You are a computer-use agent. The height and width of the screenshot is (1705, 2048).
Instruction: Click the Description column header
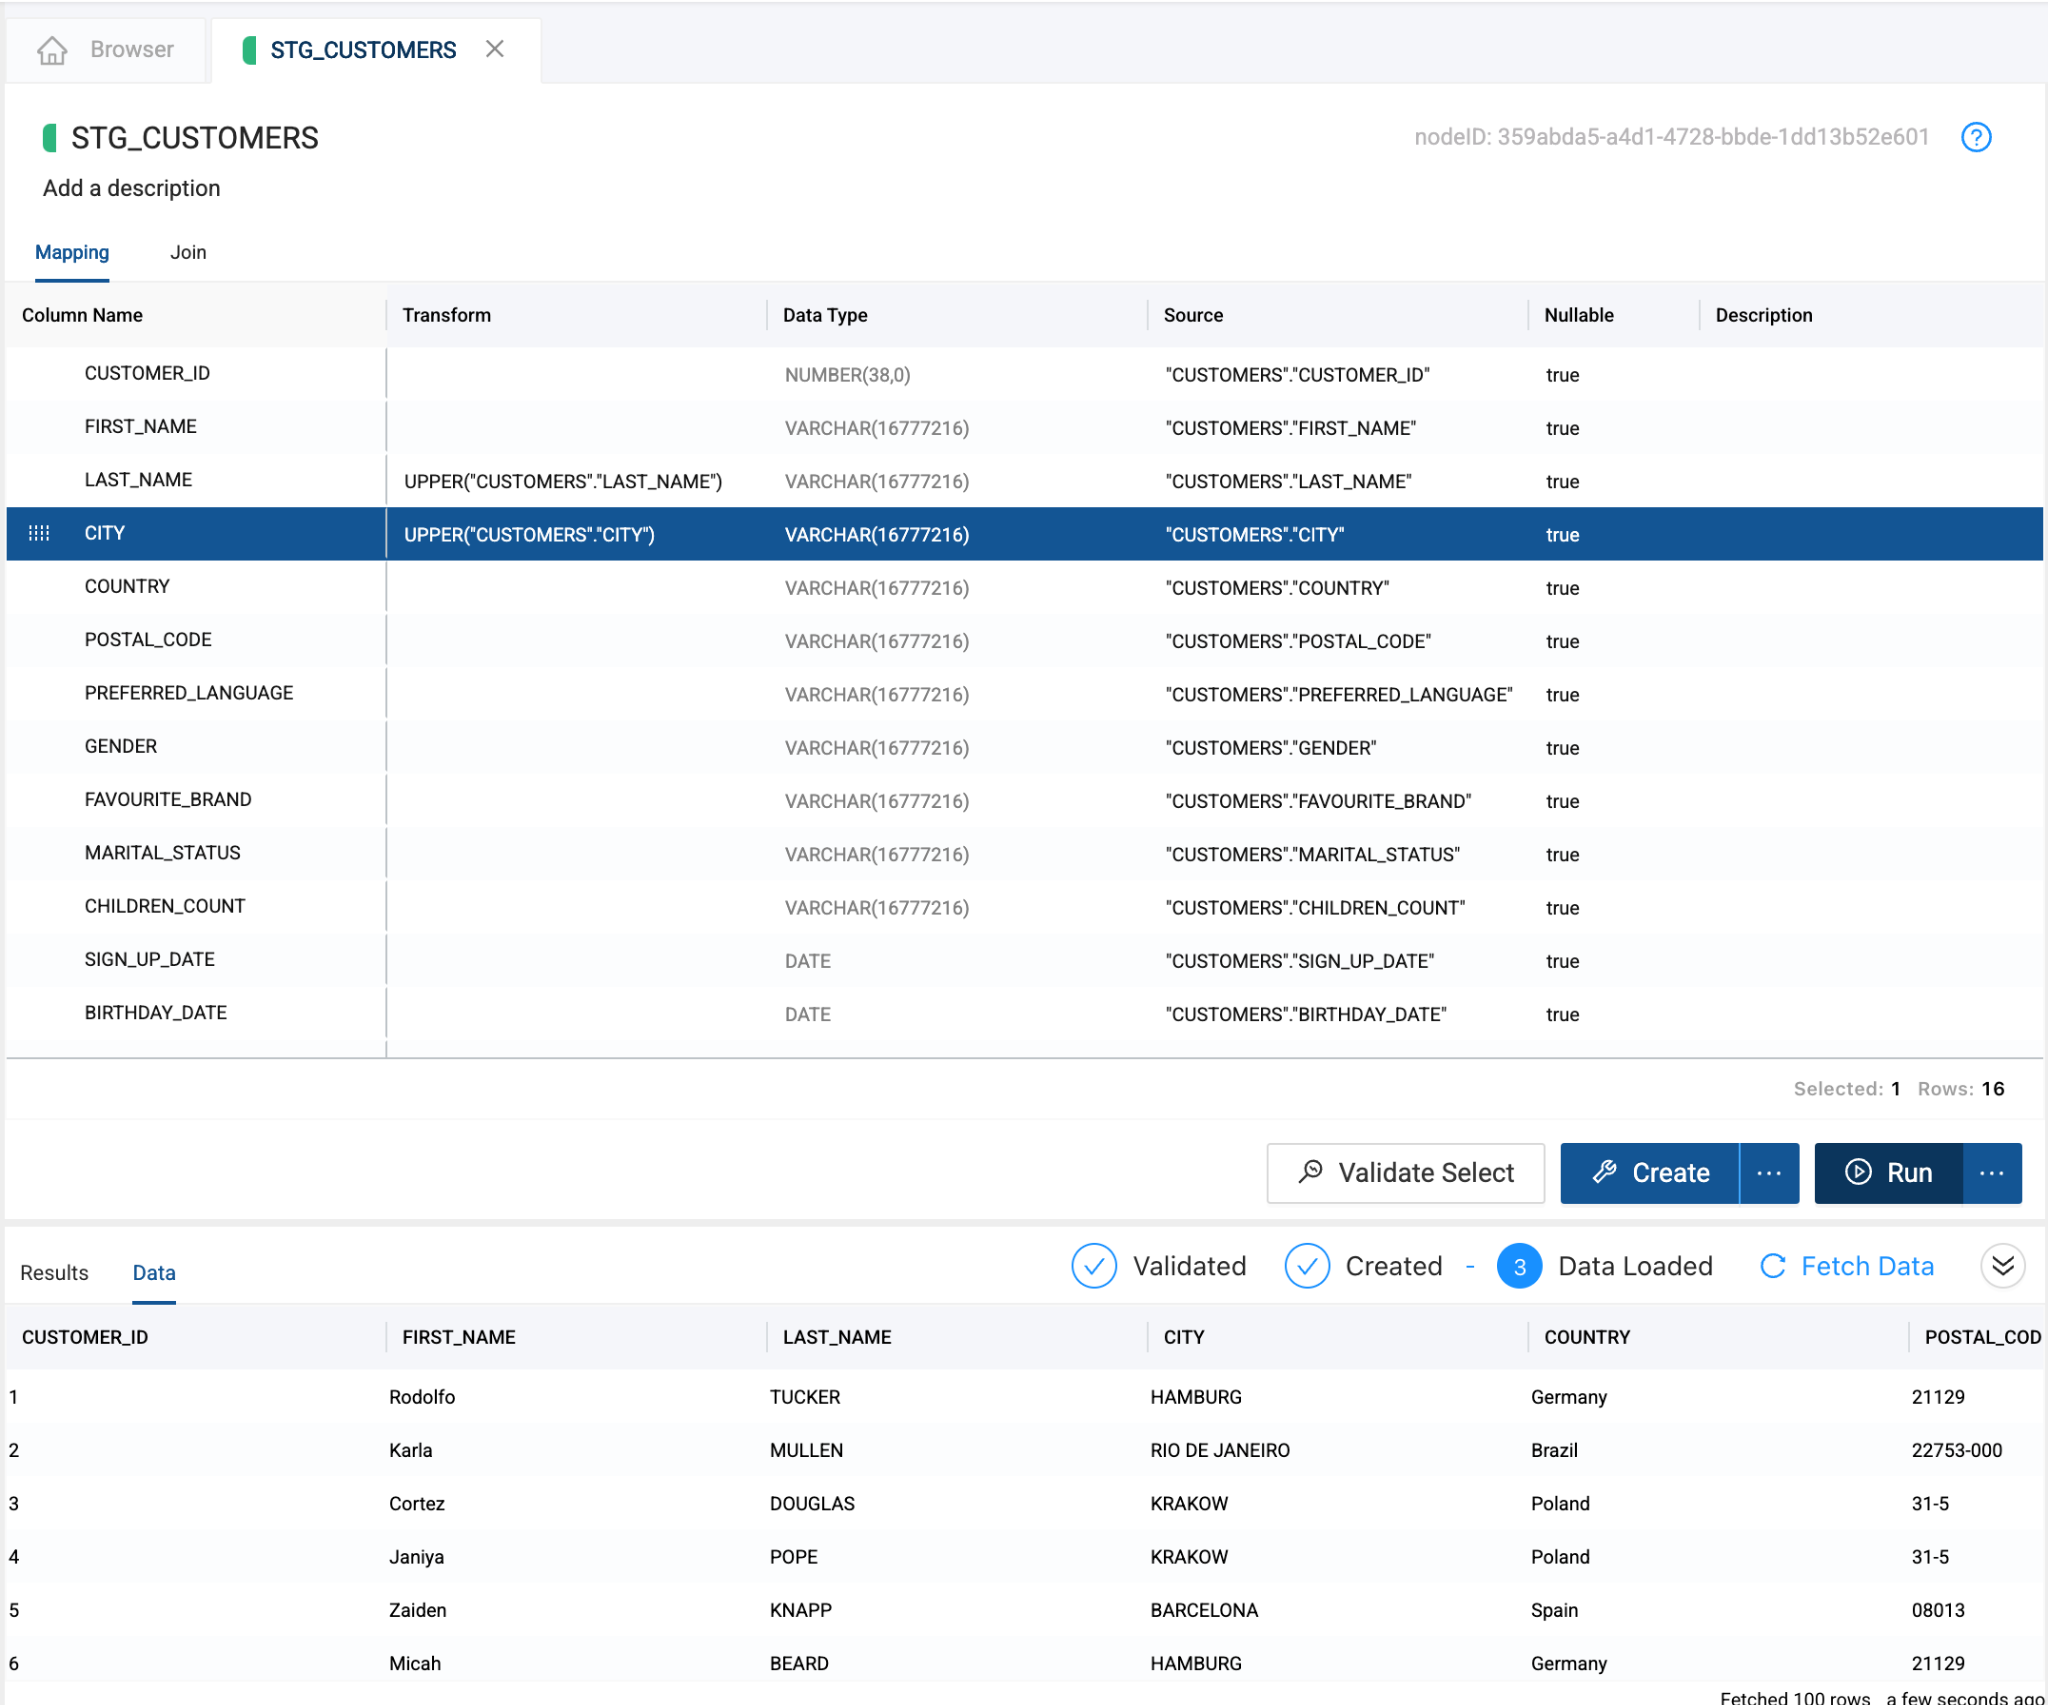point(1763,315)
